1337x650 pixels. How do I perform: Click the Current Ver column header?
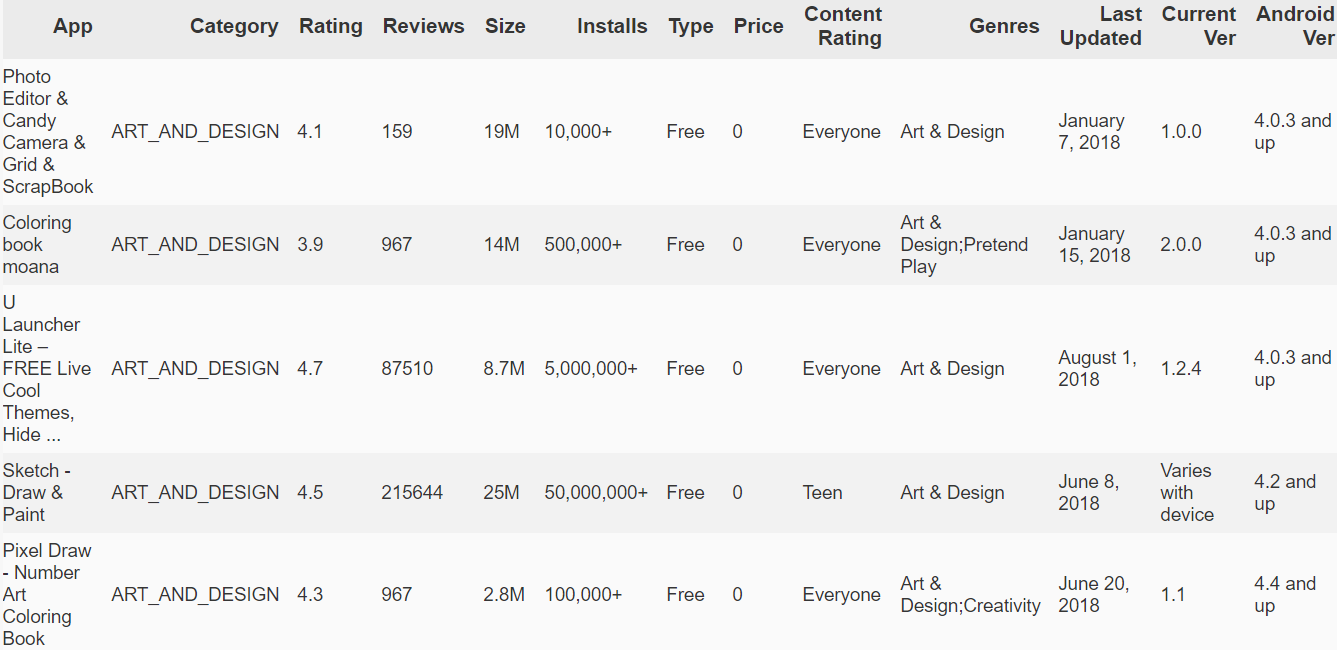[1199, 27]
